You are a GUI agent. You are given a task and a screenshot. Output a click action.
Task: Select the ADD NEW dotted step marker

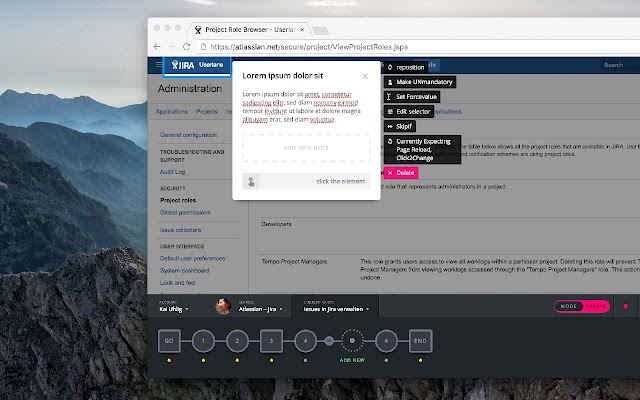coord(352,340)
